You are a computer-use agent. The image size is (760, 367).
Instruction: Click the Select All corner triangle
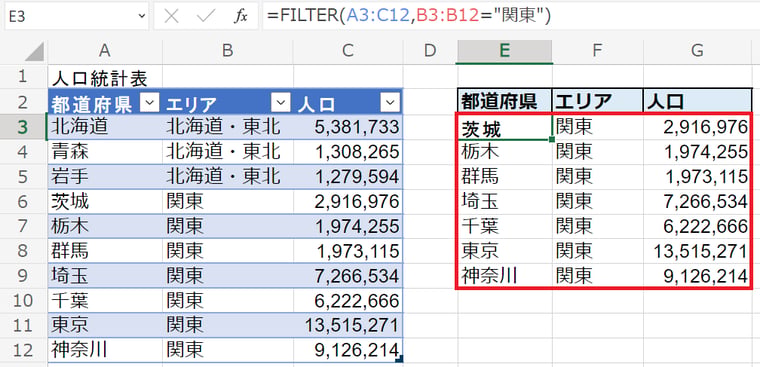pos(34,51)
